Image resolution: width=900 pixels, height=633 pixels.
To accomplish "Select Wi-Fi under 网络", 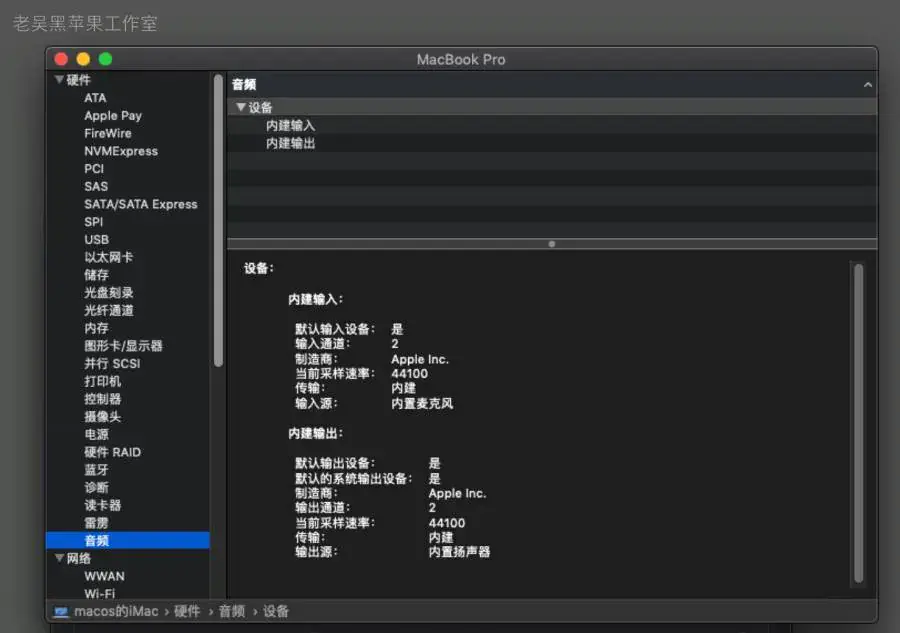I will pos(100,593).
